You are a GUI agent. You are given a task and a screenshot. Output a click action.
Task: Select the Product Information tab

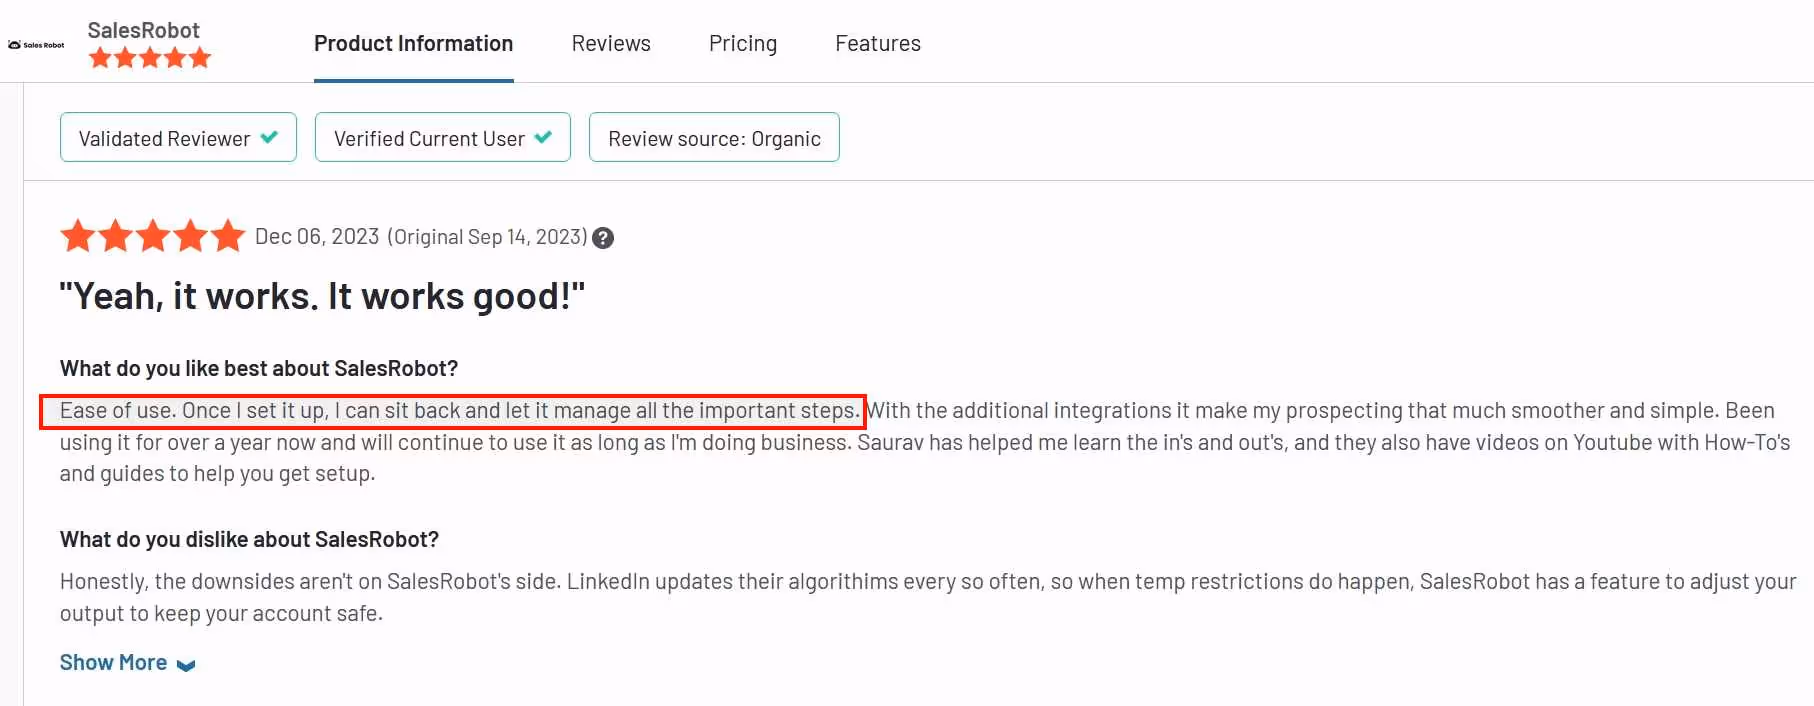click(x=413, y=43)
